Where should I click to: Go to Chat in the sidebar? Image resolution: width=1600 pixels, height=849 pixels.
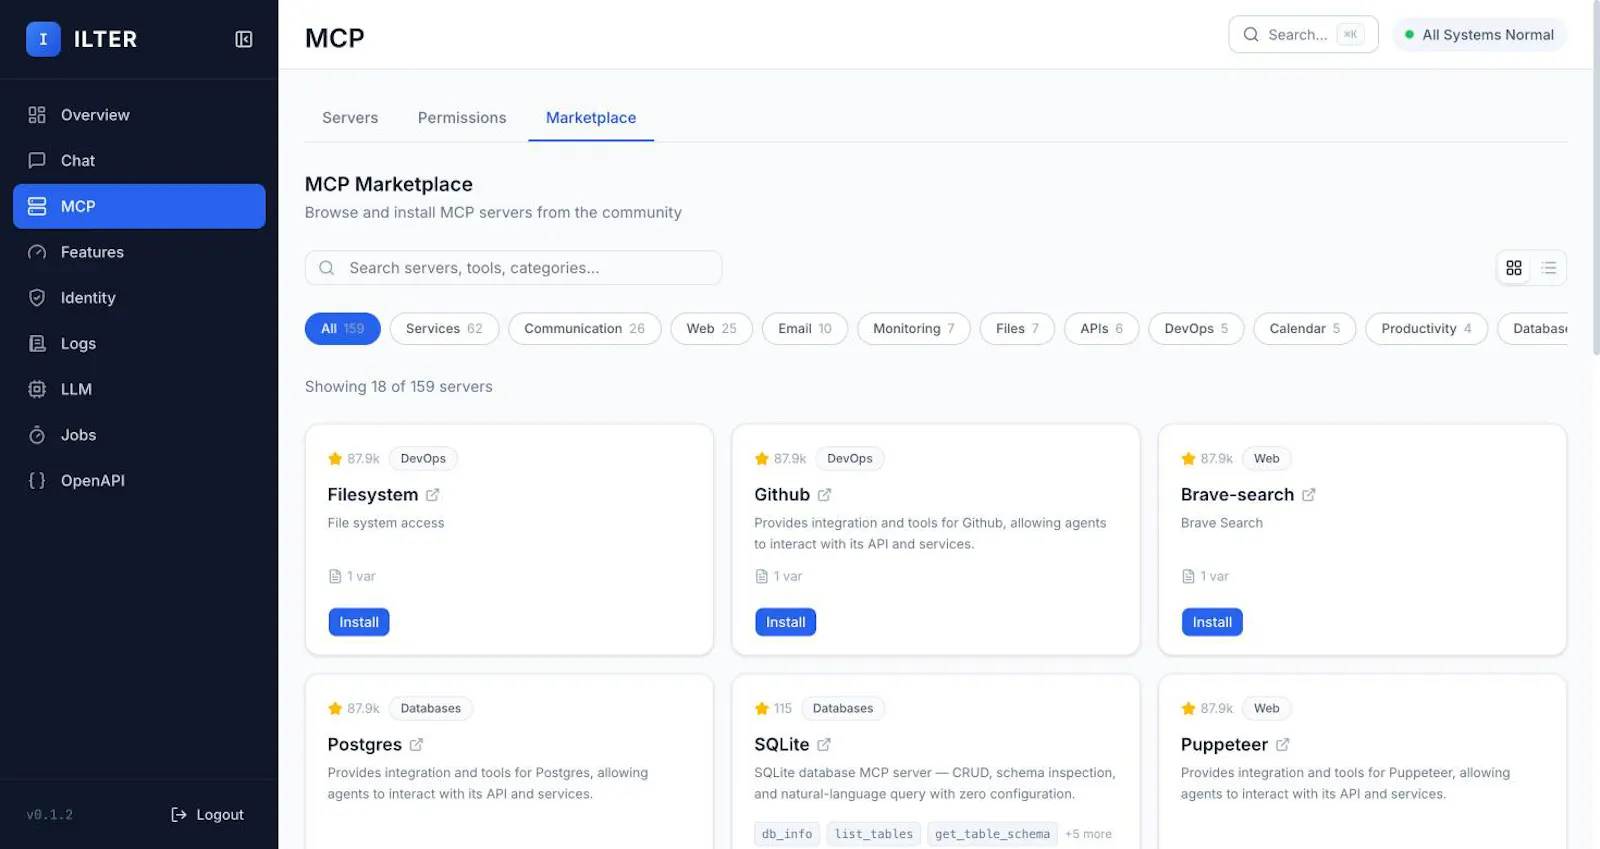pyautogui.click(x=139, y=161)
